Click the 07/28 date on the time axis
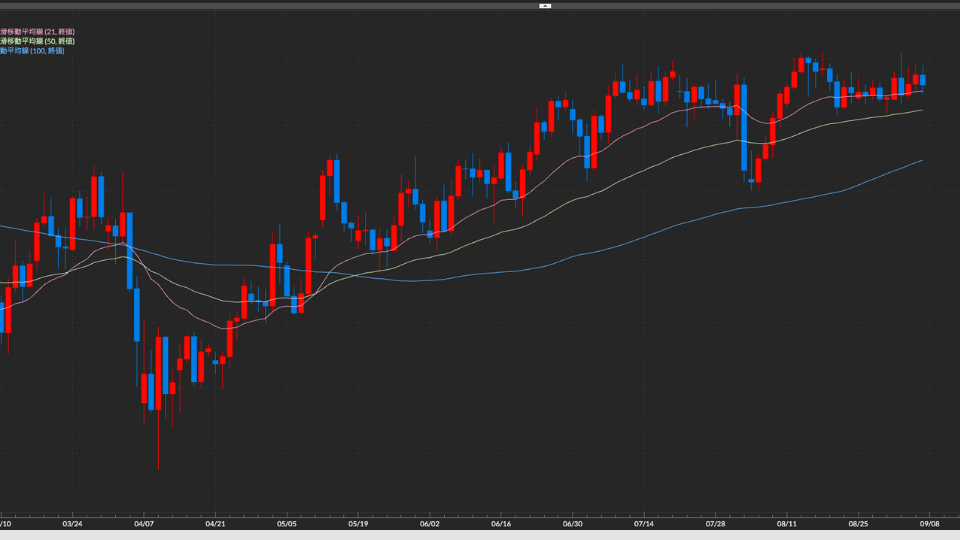This screenshot has width=960, height=540. click(x=716, y=523)
